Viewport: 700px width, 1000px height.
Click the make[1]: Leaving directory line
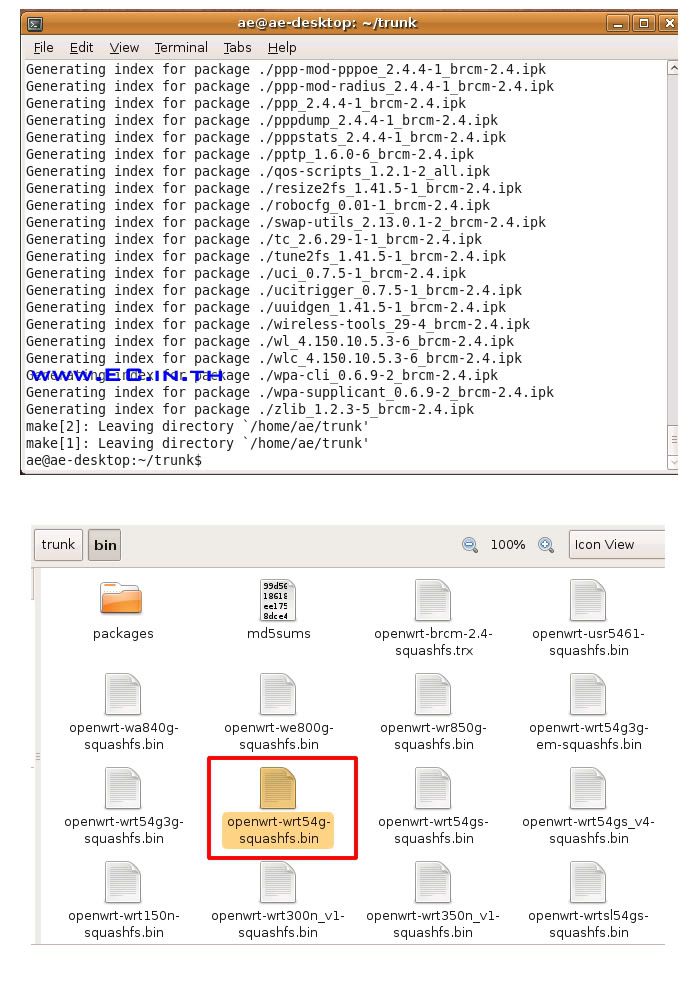click(x=197, y=443)
